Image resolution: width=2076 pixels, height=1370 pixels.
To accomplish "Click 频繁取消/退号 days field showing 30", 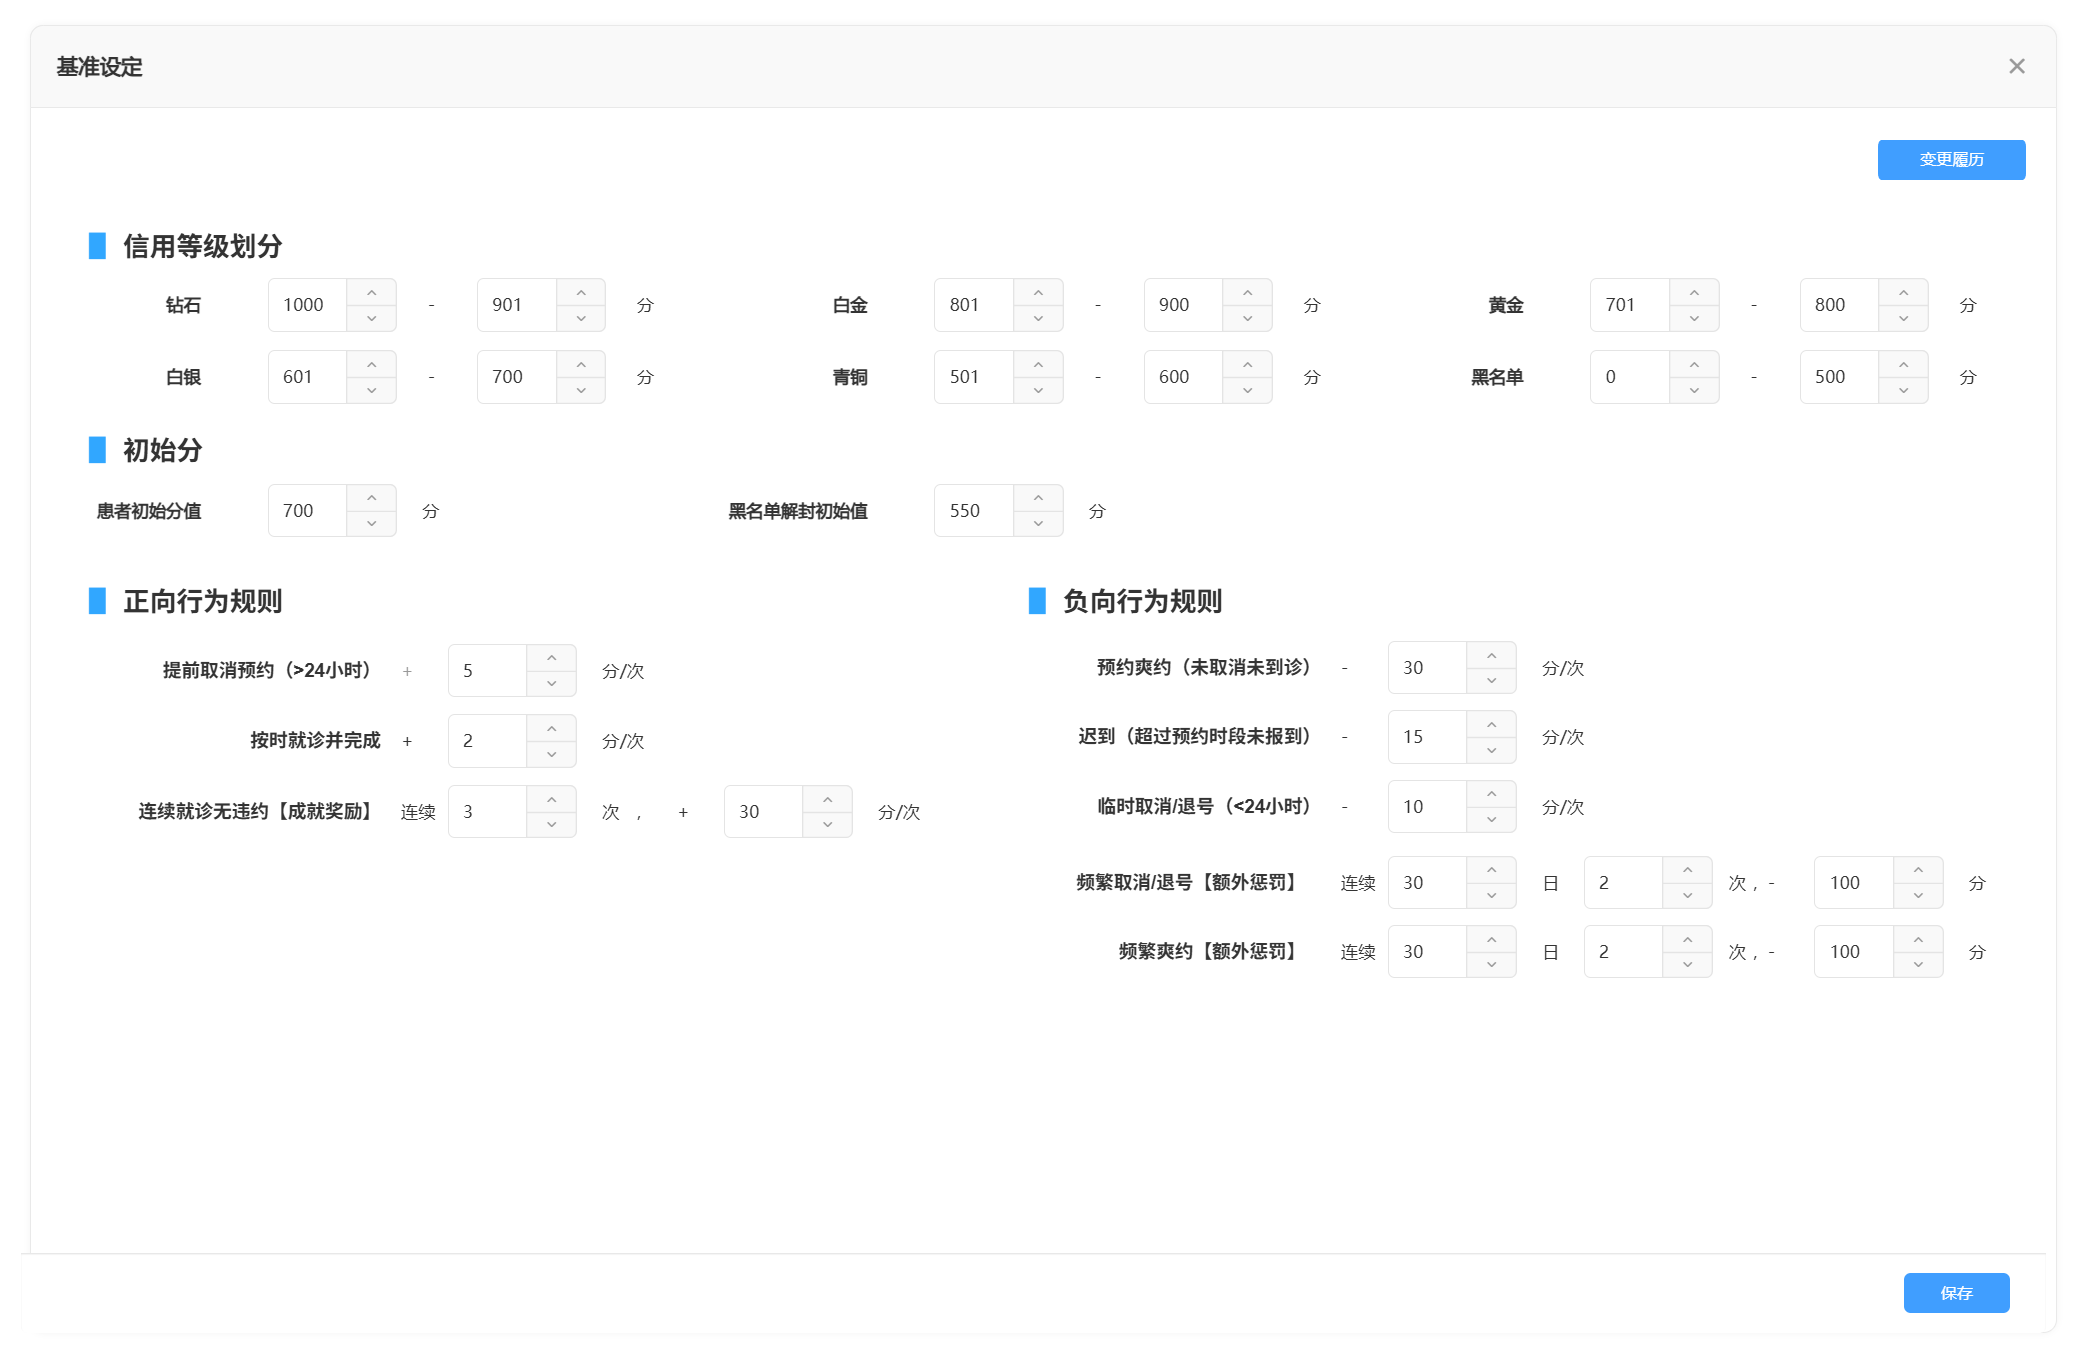I will (x=1427, y=883).
